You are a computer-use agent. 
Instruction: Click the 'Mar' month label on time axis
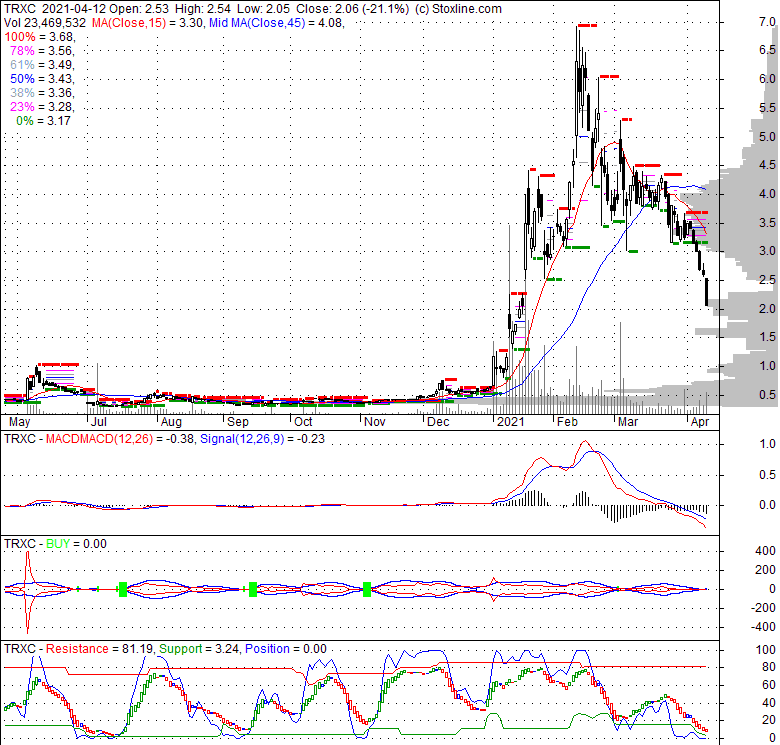point(628,422)
